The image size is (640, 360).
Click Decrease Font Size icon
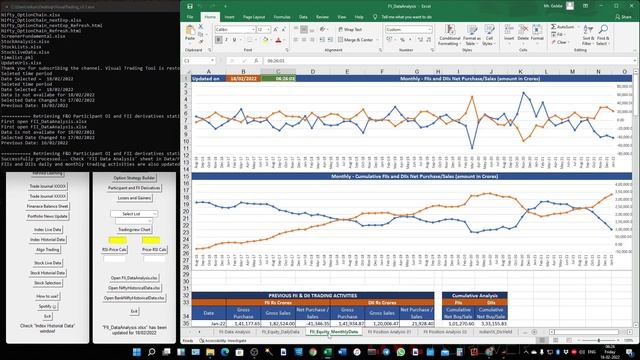283,29
